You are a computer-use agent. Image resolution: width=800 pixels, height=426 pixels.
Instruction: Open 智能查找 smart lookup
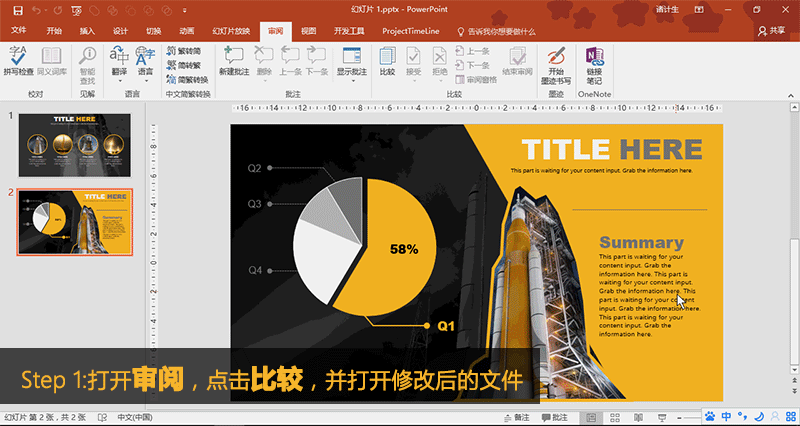[x=87, y=60]
